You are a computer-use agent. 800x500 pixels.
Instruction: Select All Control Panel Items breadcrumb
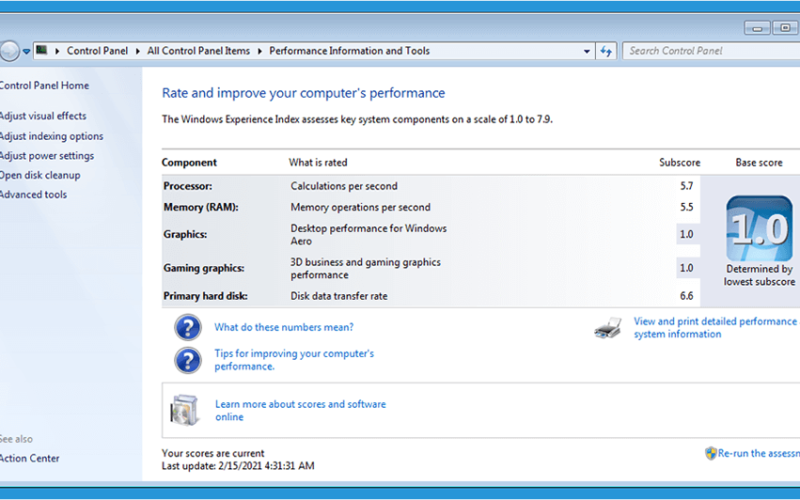point(198,51)
